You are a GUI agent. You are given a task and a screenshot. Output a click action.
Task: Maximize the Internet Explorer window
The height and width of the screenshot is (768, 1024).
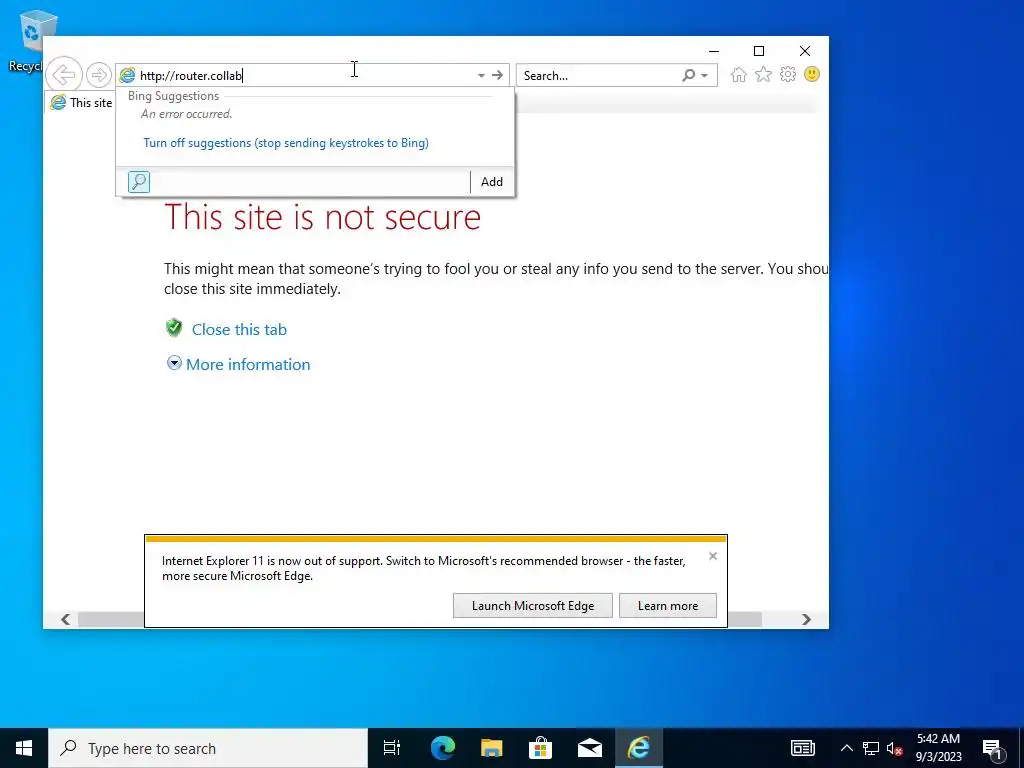759,51
